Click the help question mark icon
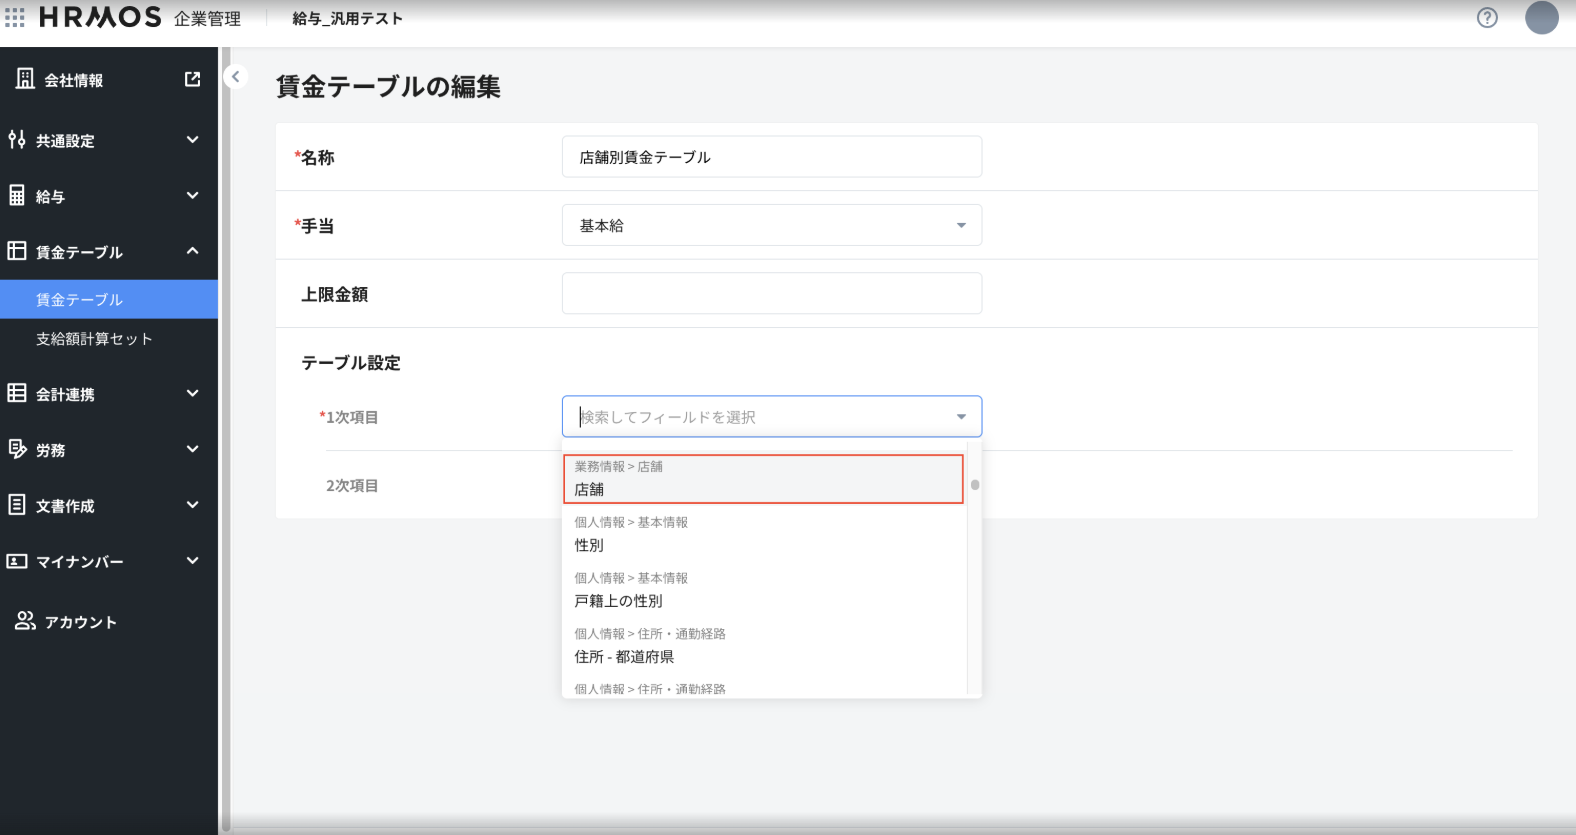 click(x=1487, y=18)
